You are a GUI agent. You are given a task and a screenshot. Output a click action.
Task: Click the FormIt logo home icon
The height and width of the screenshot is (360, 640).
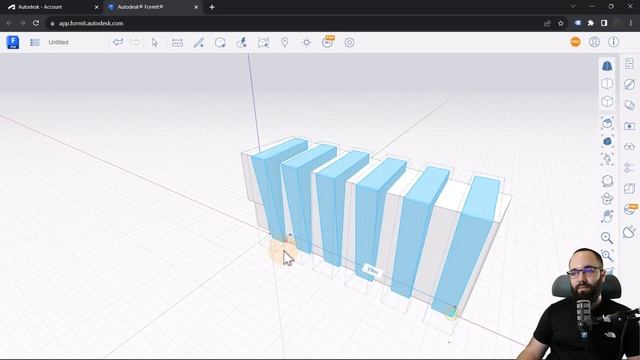pos(13,42)
